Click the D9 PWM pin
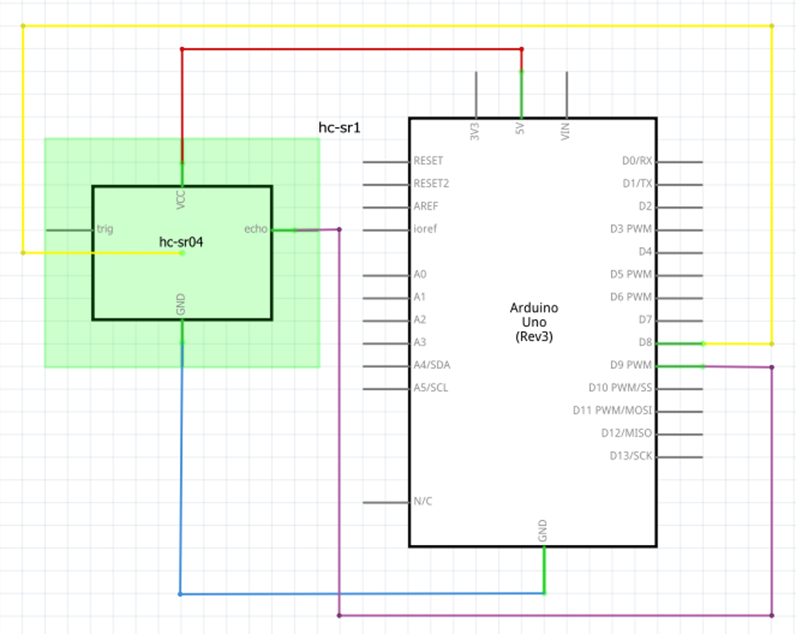The image size is (796, 634). (x=680, y=366)
